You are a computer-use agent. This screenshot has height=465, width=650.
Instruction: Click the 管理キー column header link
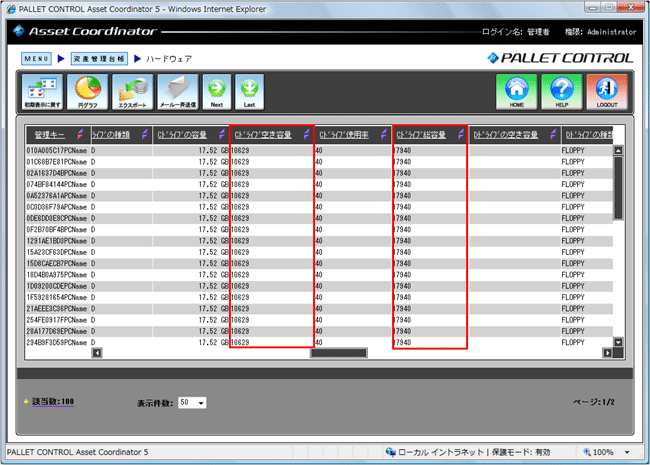[49, 135]
